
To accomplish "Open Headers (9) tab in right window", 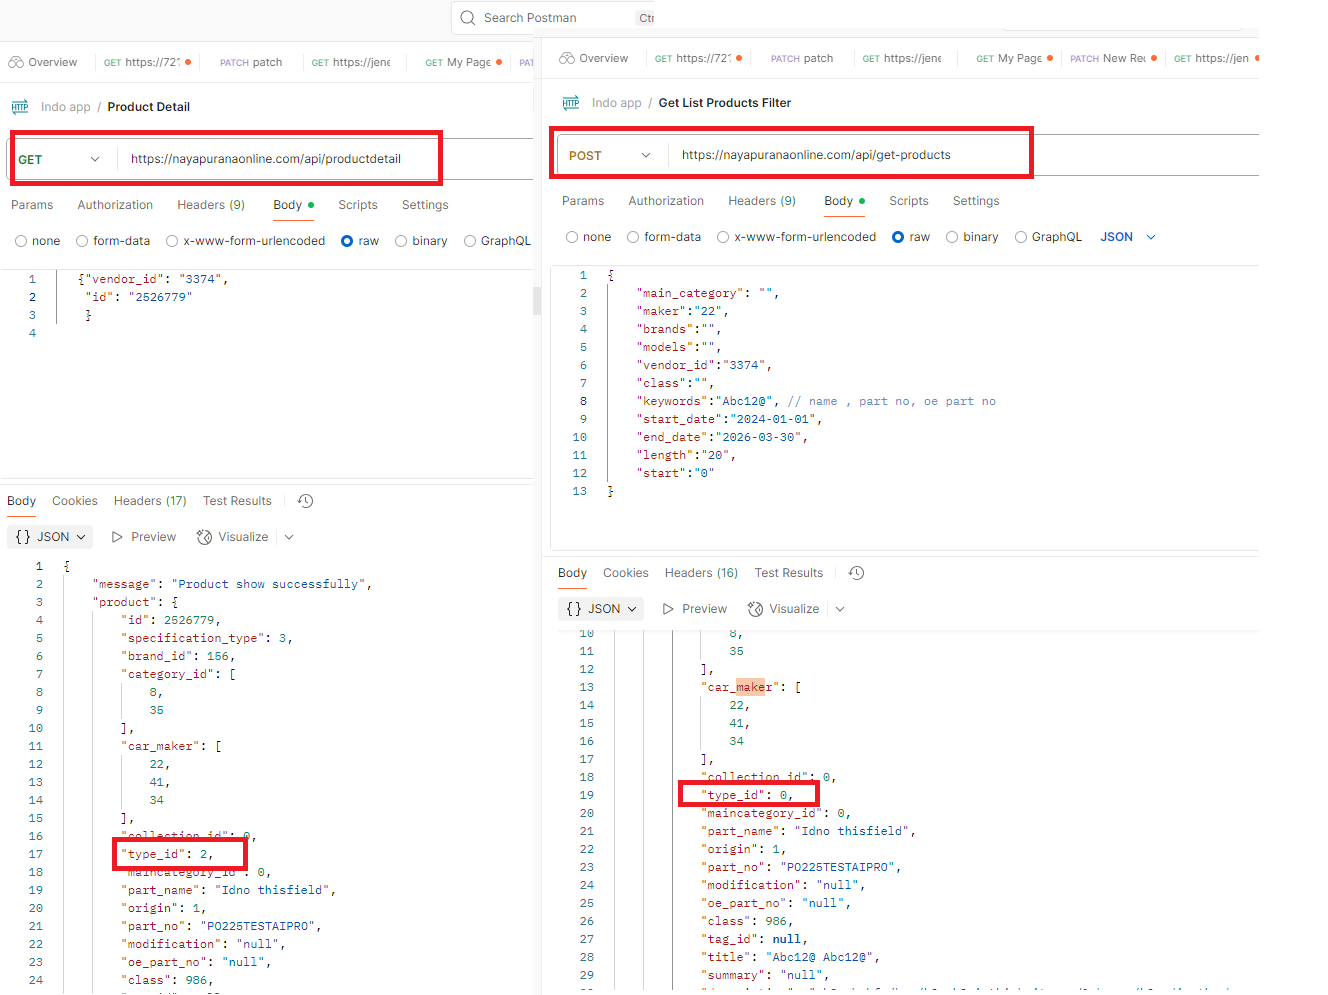I will point(762,201).
